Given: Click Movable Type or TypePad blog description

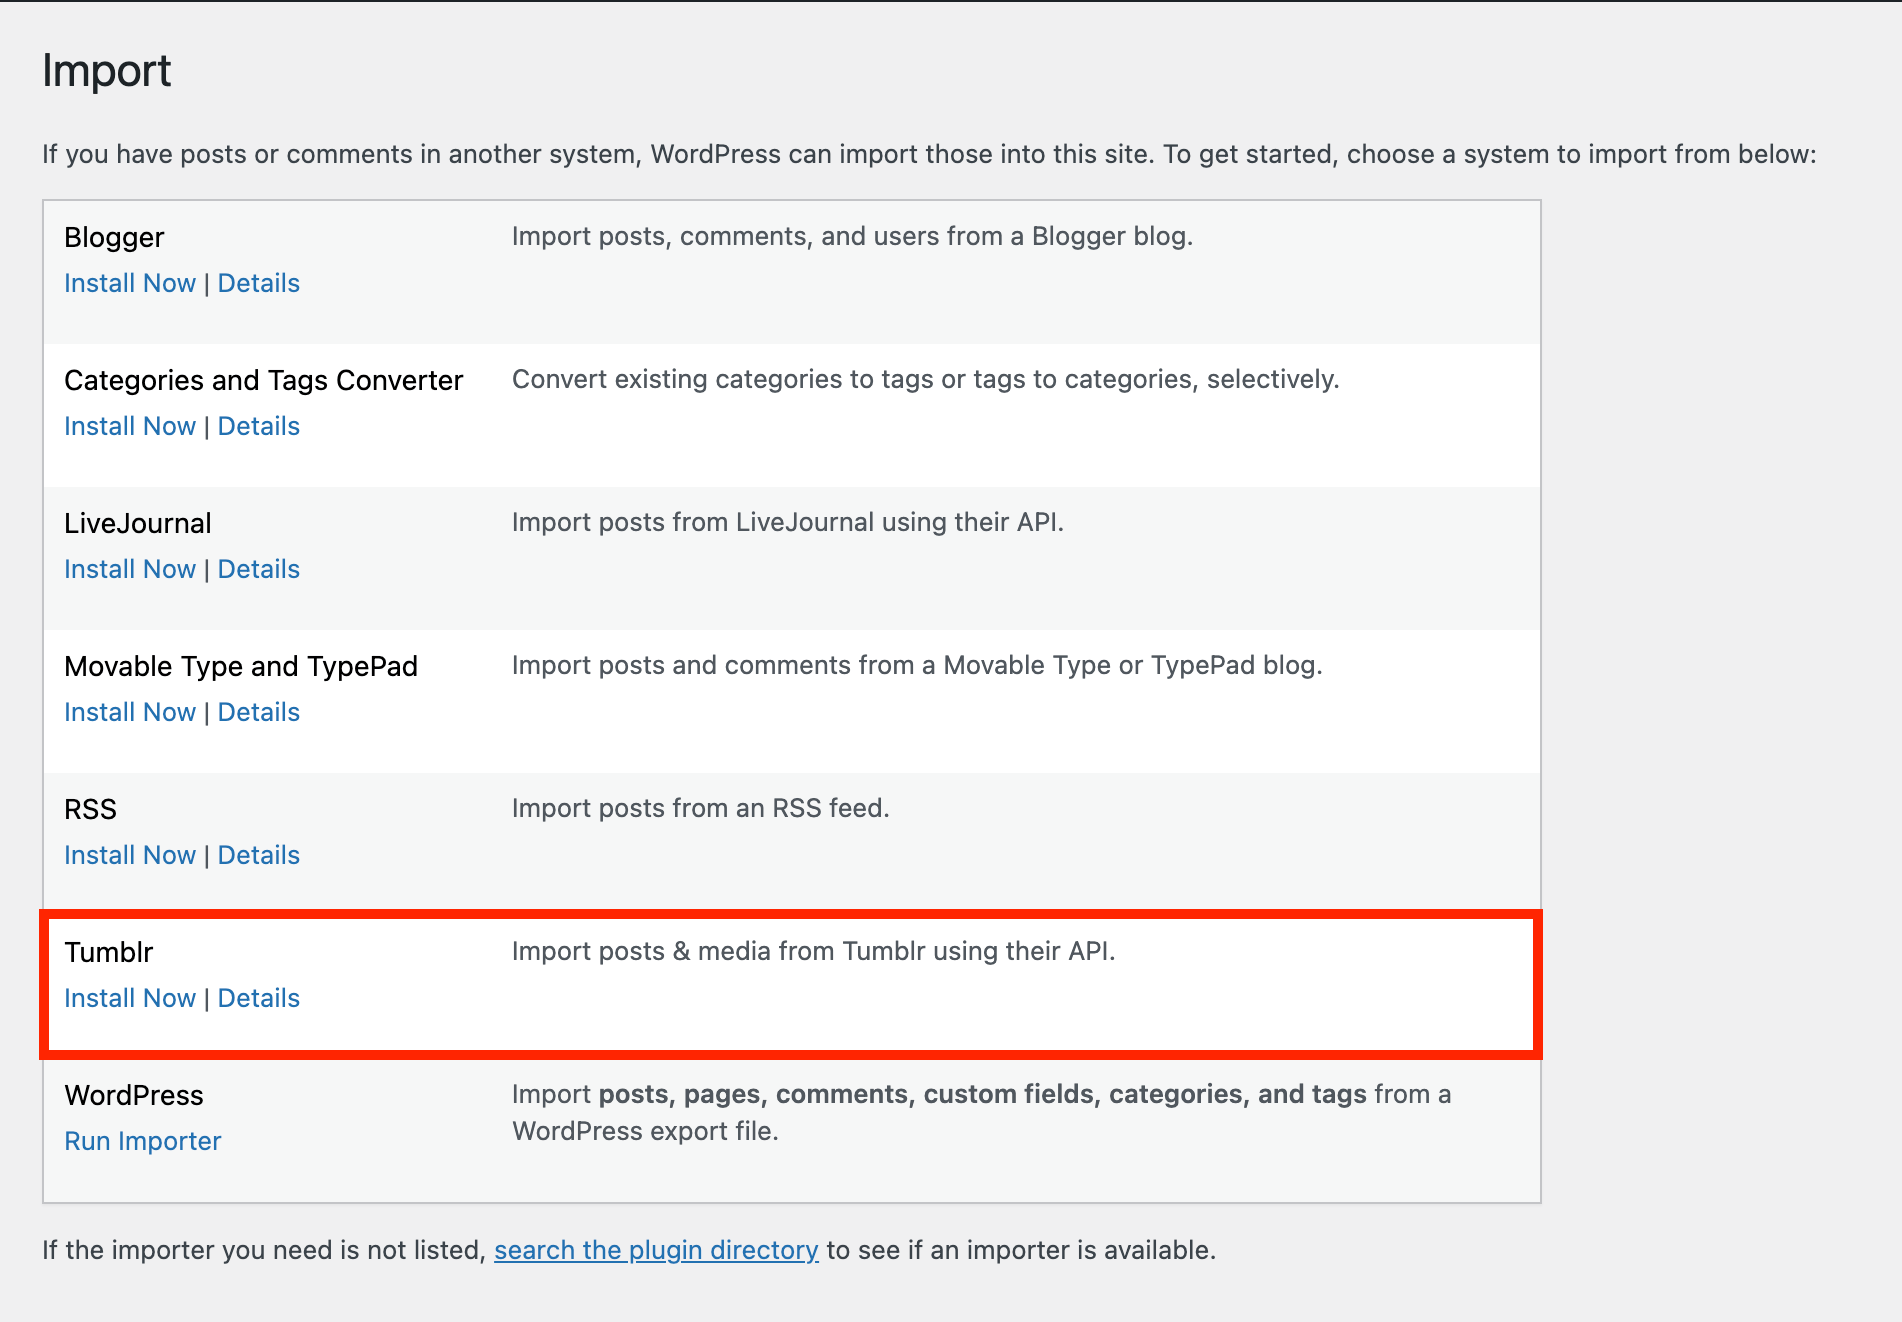Looking at the screenshot, I should 918,666.
